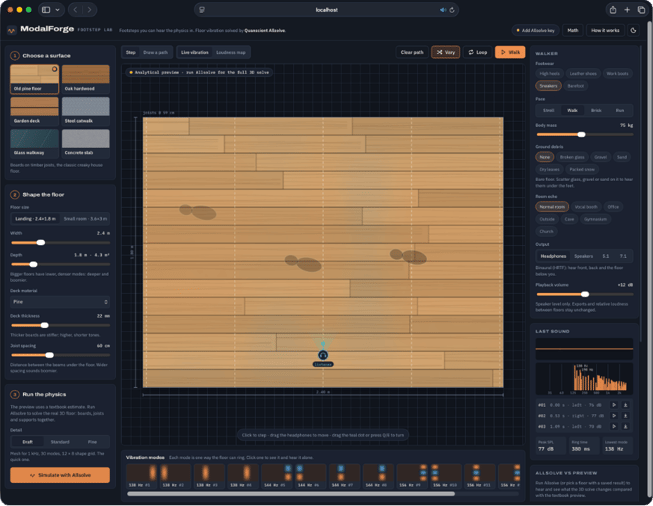Open sidebar dropdown chevron in browser toolbar
Viewport: 653px width, 506px height.
pos(57,10)
